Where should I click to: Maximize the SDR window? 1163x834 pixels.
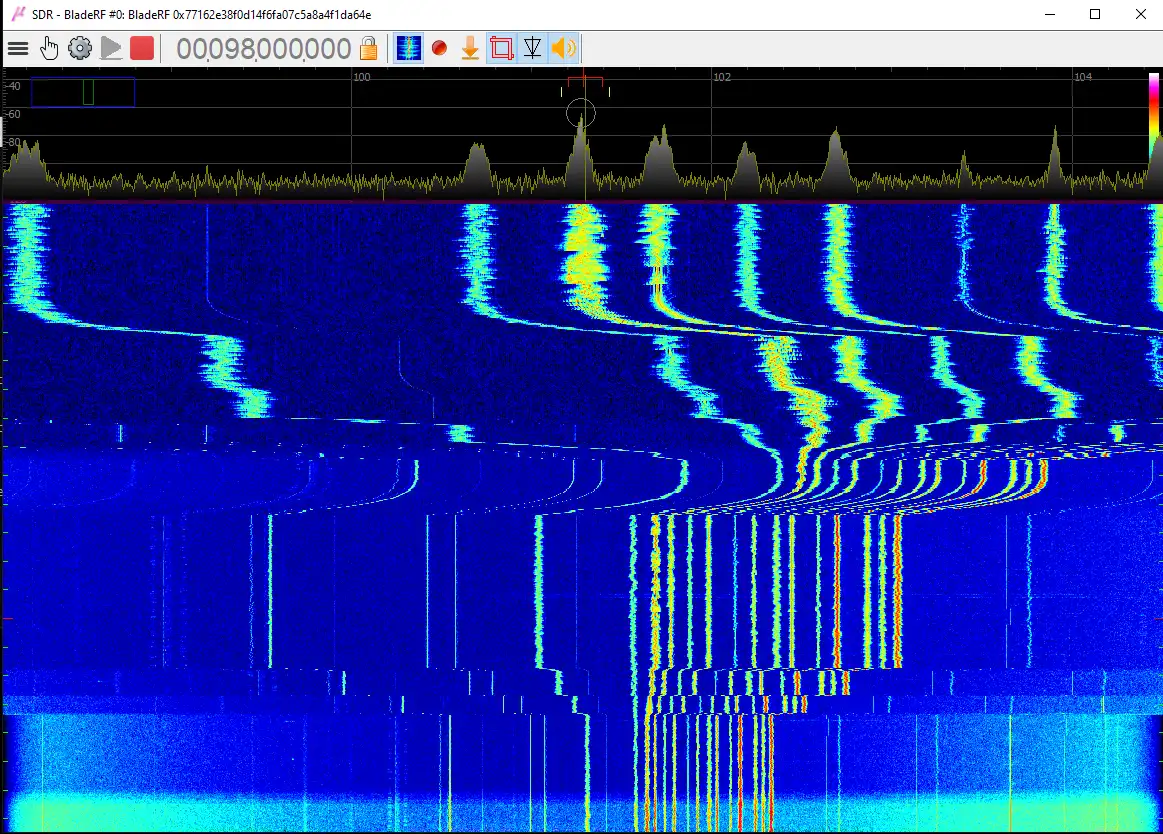coord(1095,14)
